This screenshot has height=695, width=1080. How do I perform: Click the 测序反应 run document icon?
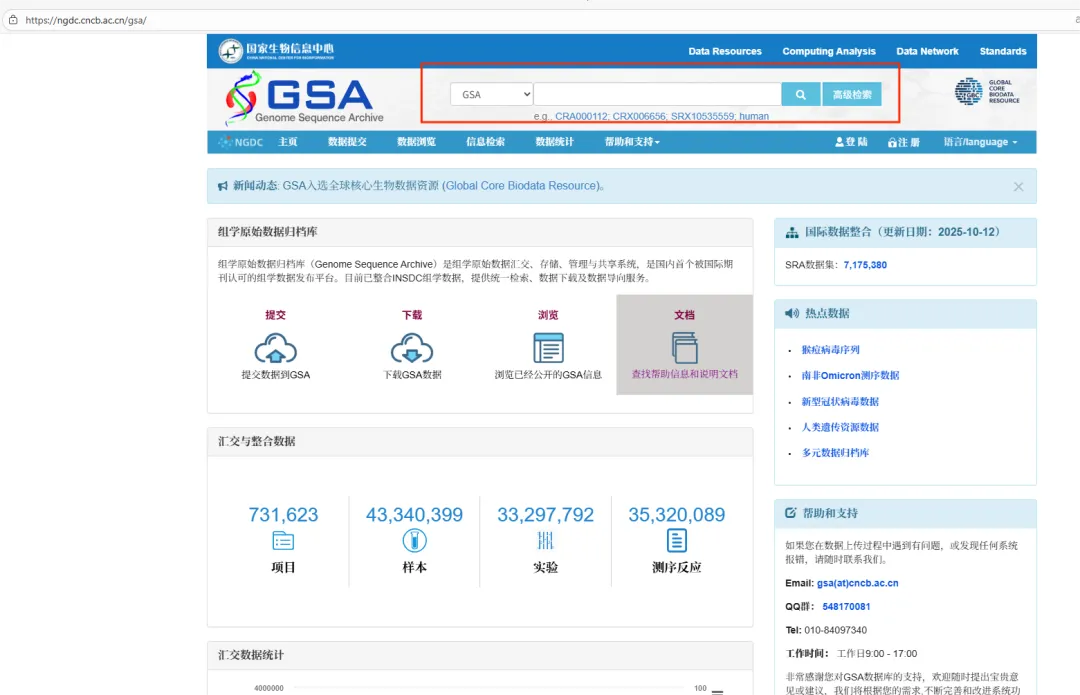click(676, 541)
